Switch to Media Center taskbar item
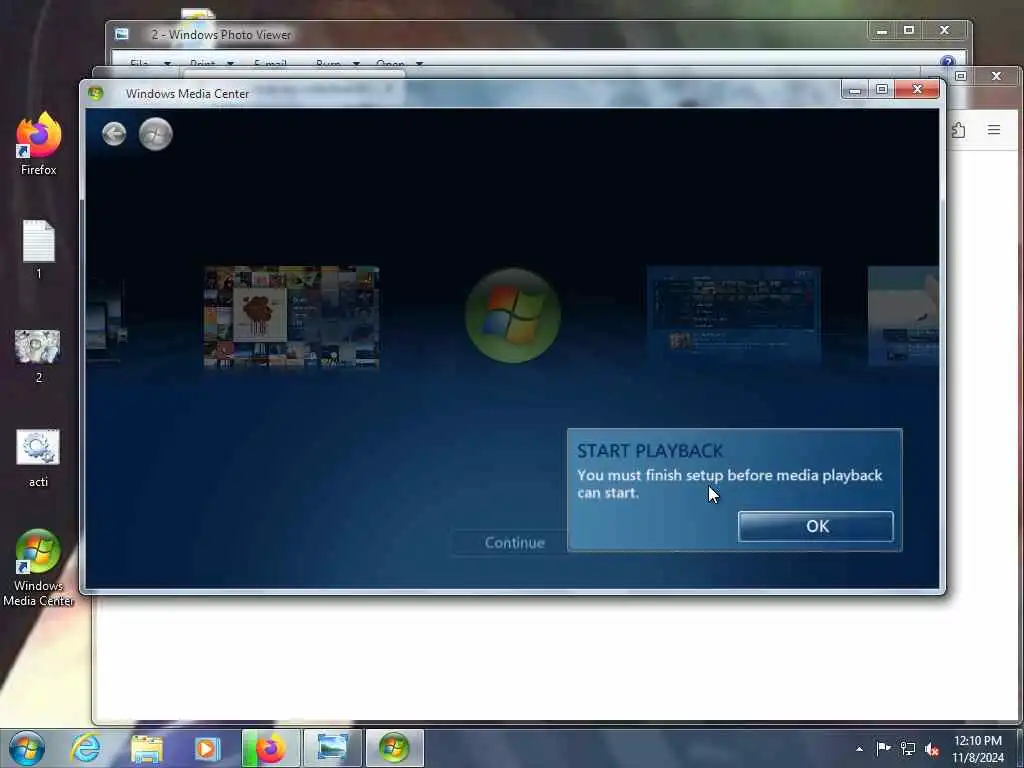Image resolution: width=1024 pixels, height=768 pixels. click(394, 748)
